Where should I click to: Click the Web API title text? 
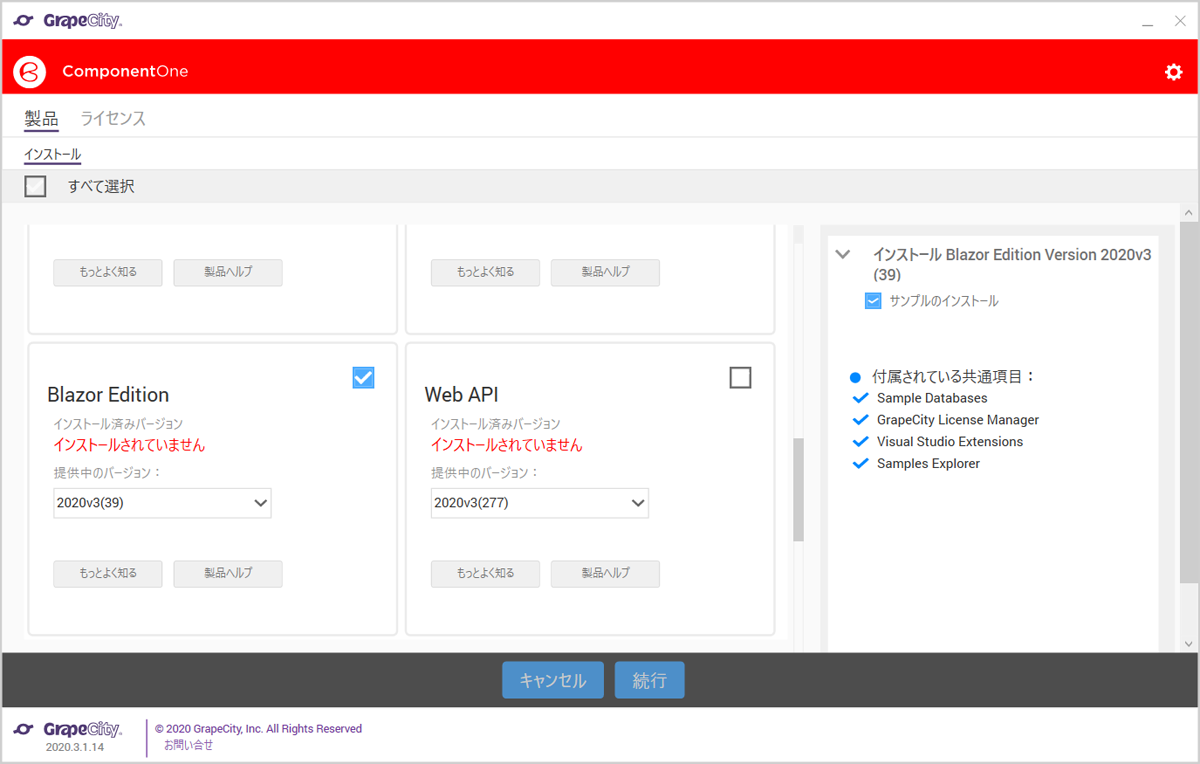click(464, 394)
